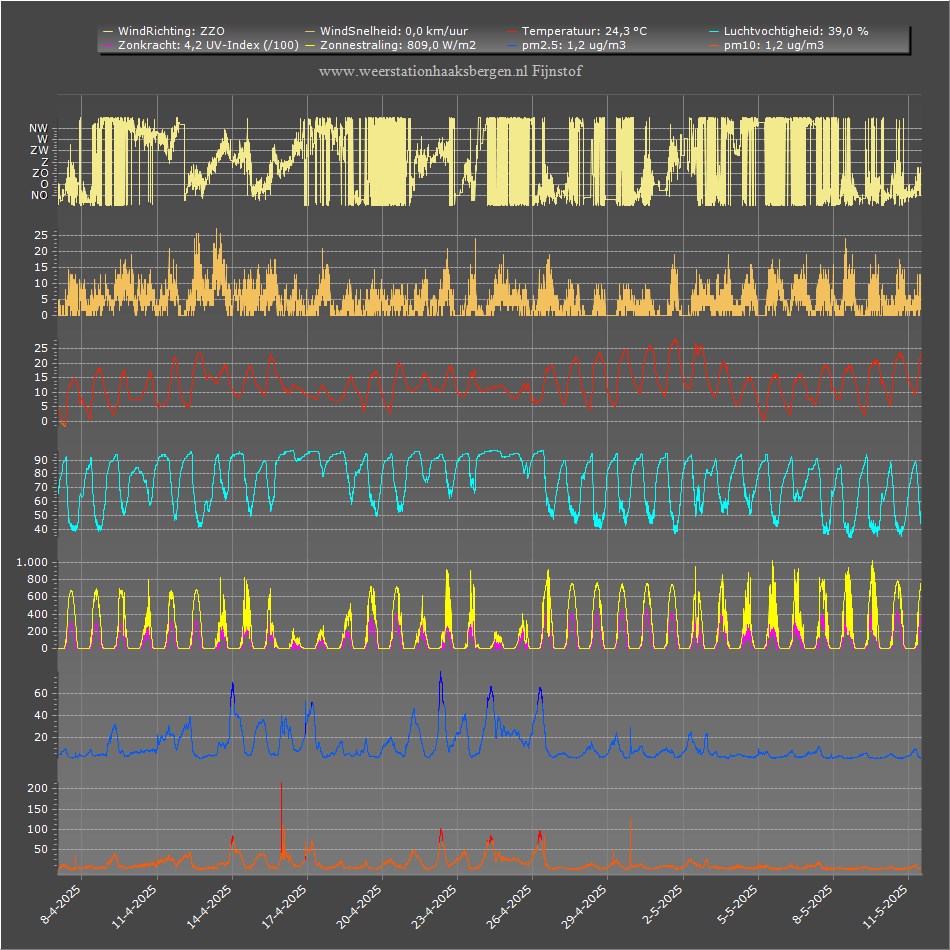
Task: Click the NO wind direction axis label
Action: (39, 195)
